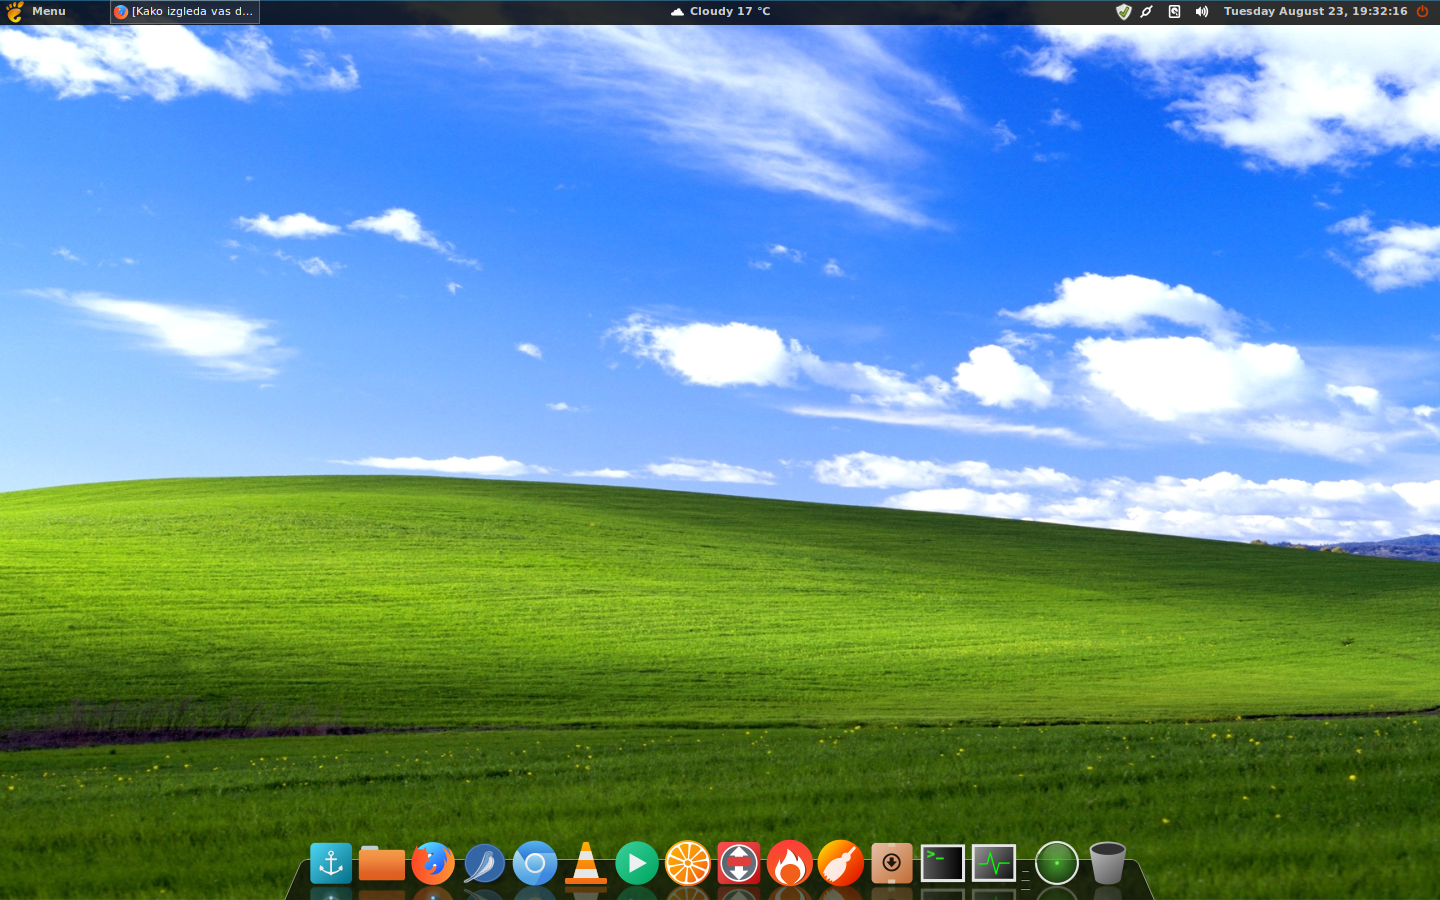Open VLC media player cone icon
Viewport: 1440px width, 900px height.
[586, 864]
